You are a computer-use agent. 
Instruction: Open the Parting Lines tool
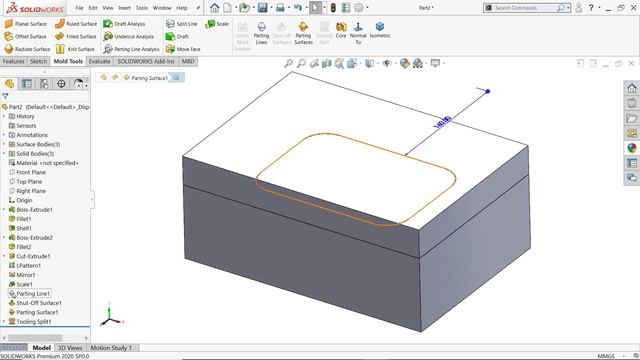(x=261, y=33)
